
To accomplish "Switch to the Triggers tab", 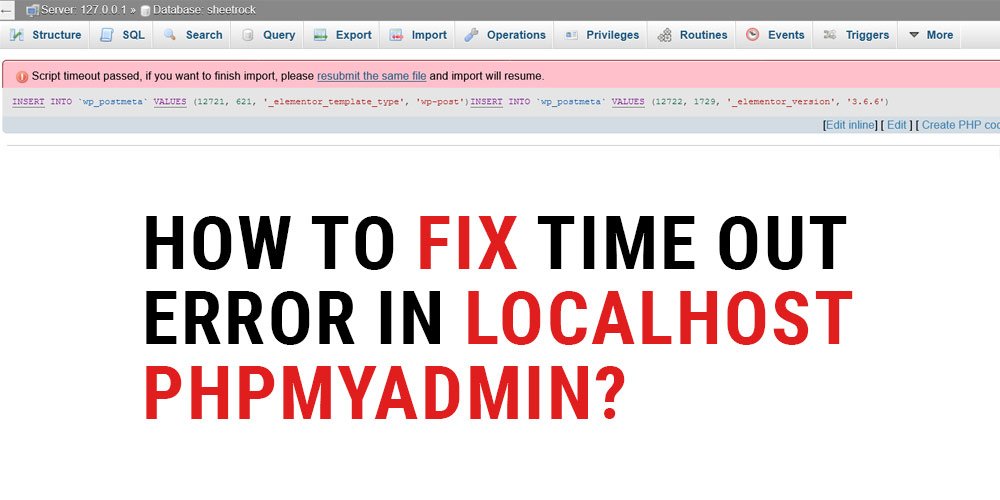I will [857, 35].
